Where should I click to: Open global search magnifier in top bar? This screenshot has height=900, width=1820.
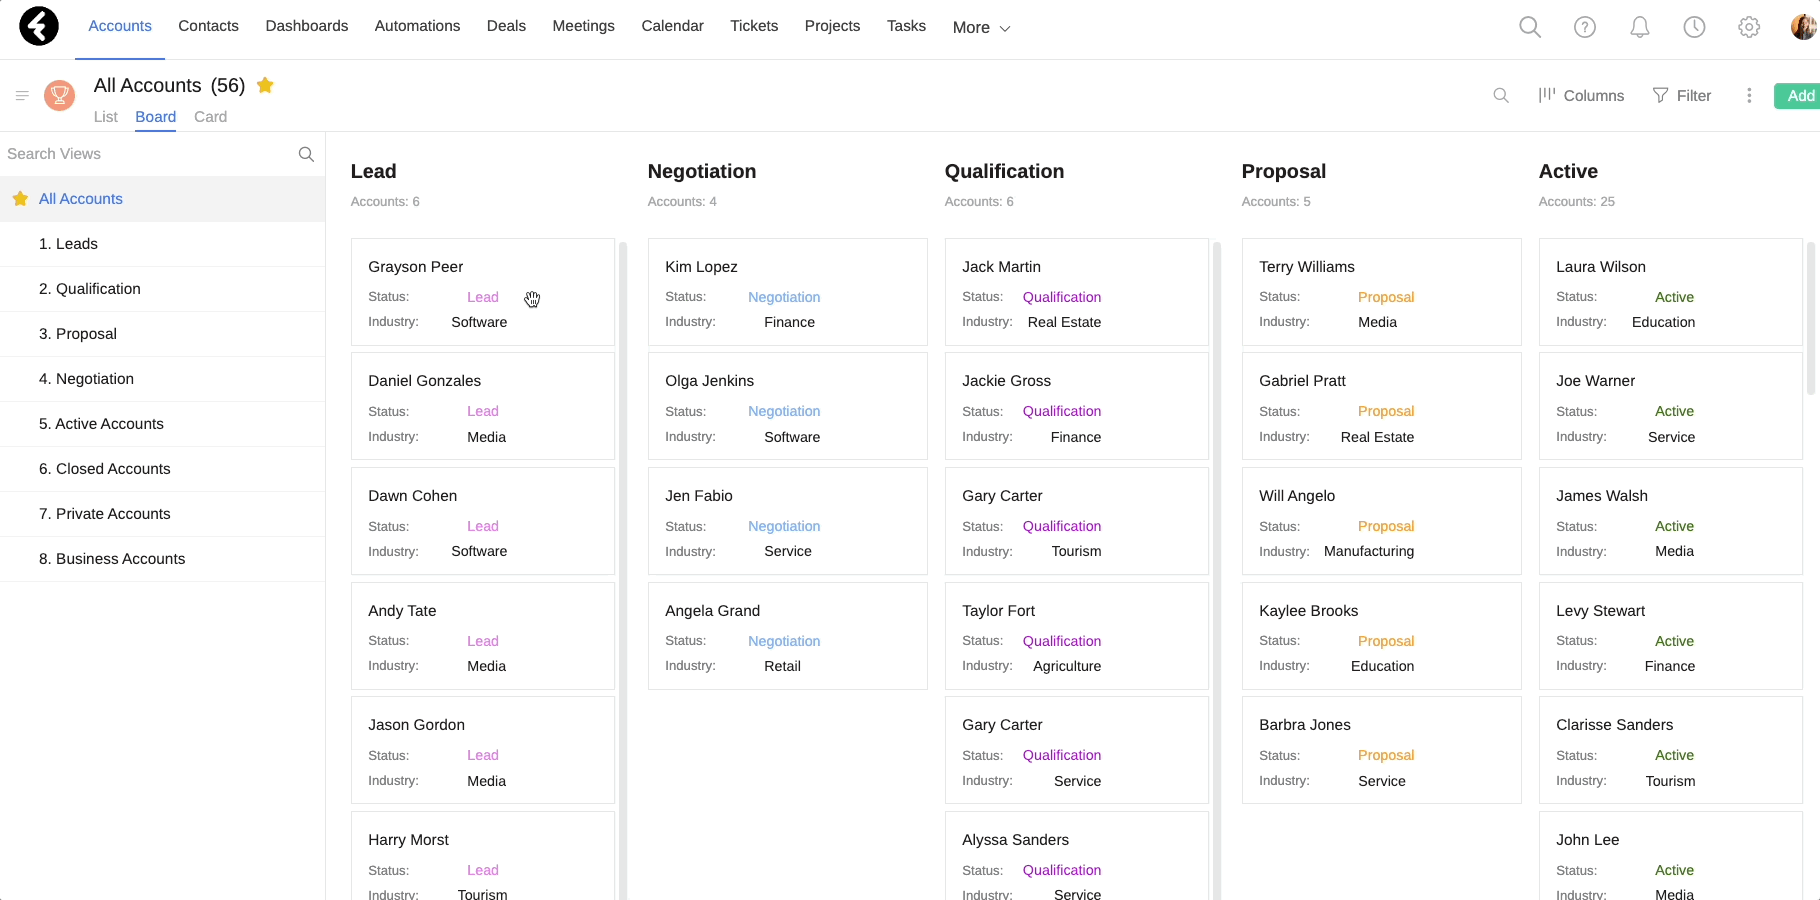coord(1530,27)
